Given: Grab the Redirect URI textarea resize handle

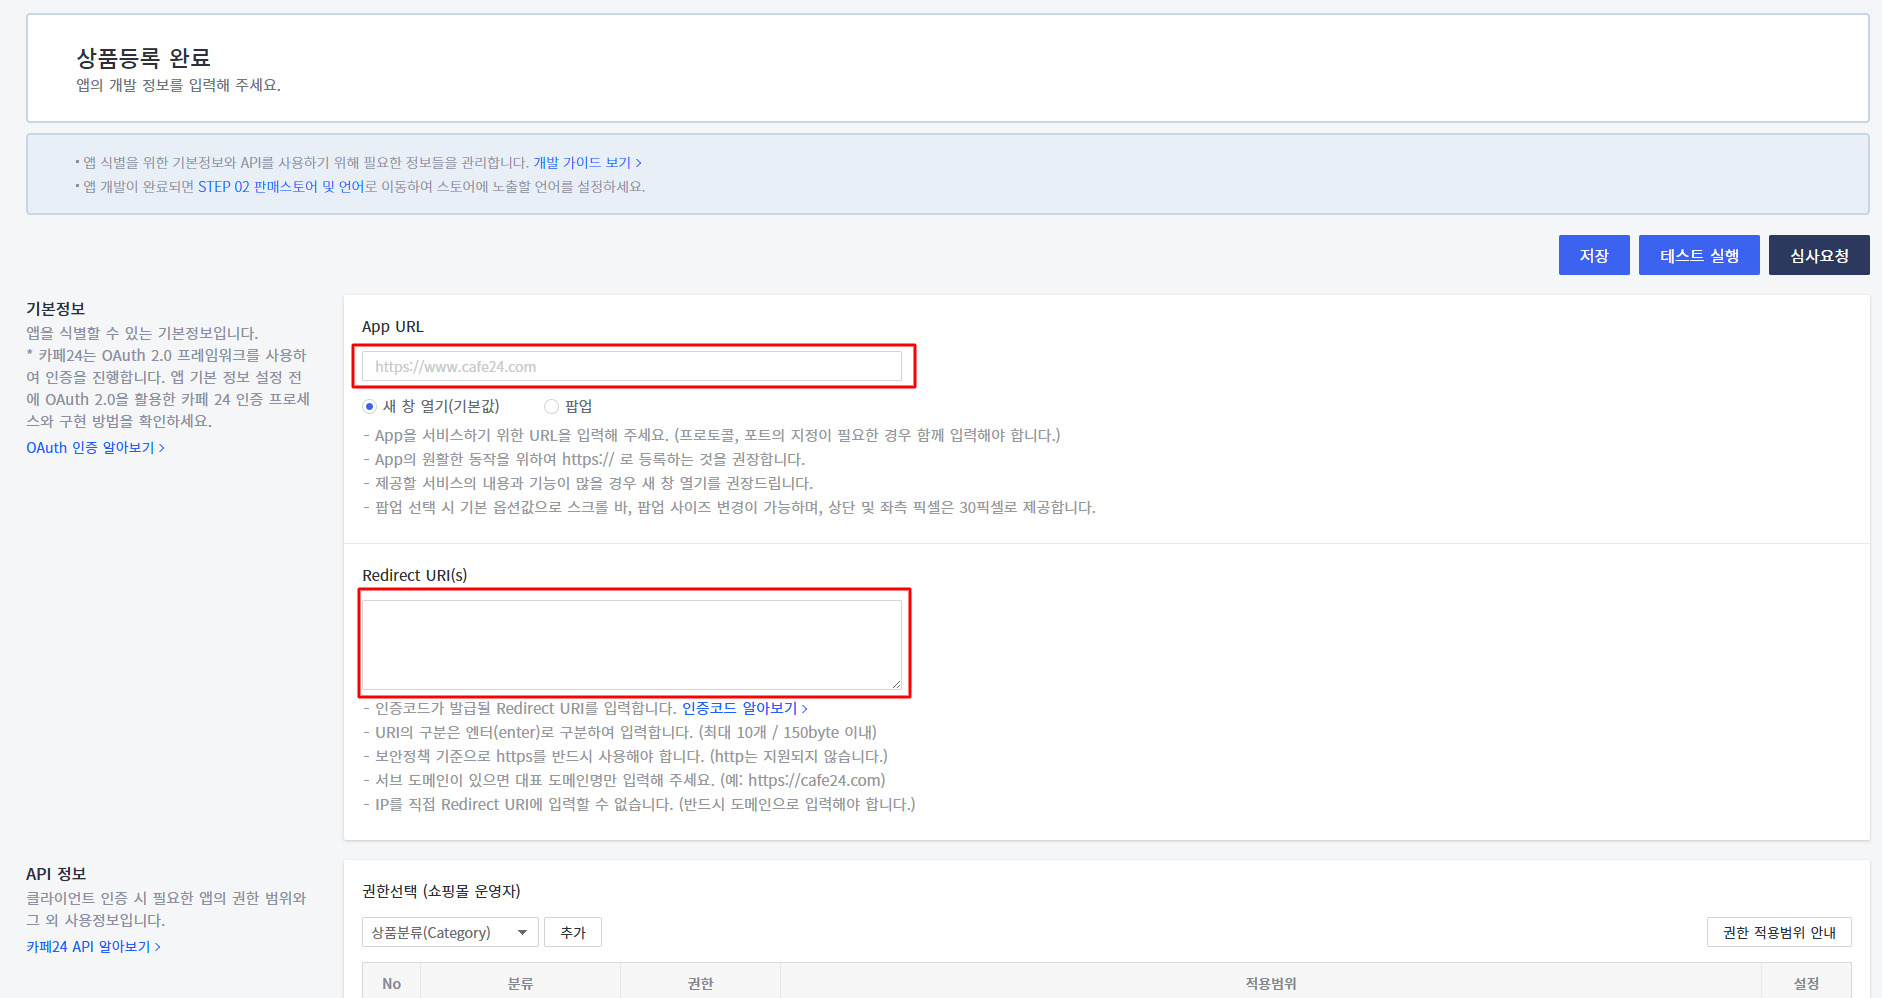Looking at the screenshot, I should pos(896,685).
